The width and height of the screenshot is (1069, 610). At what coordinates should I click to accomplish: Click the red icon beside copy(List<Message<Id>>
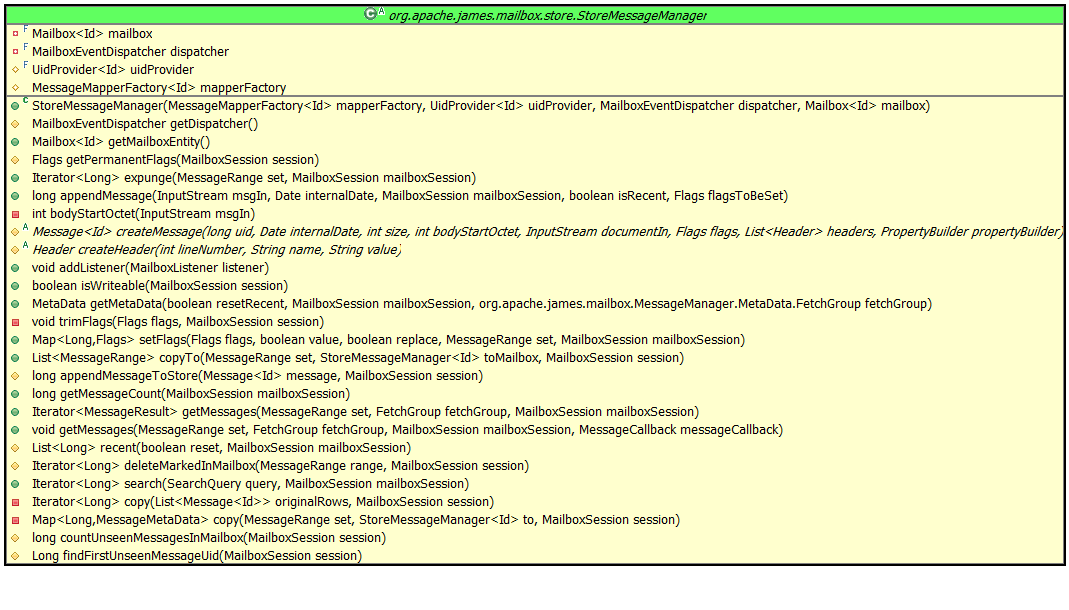click(x=15, y=502)
